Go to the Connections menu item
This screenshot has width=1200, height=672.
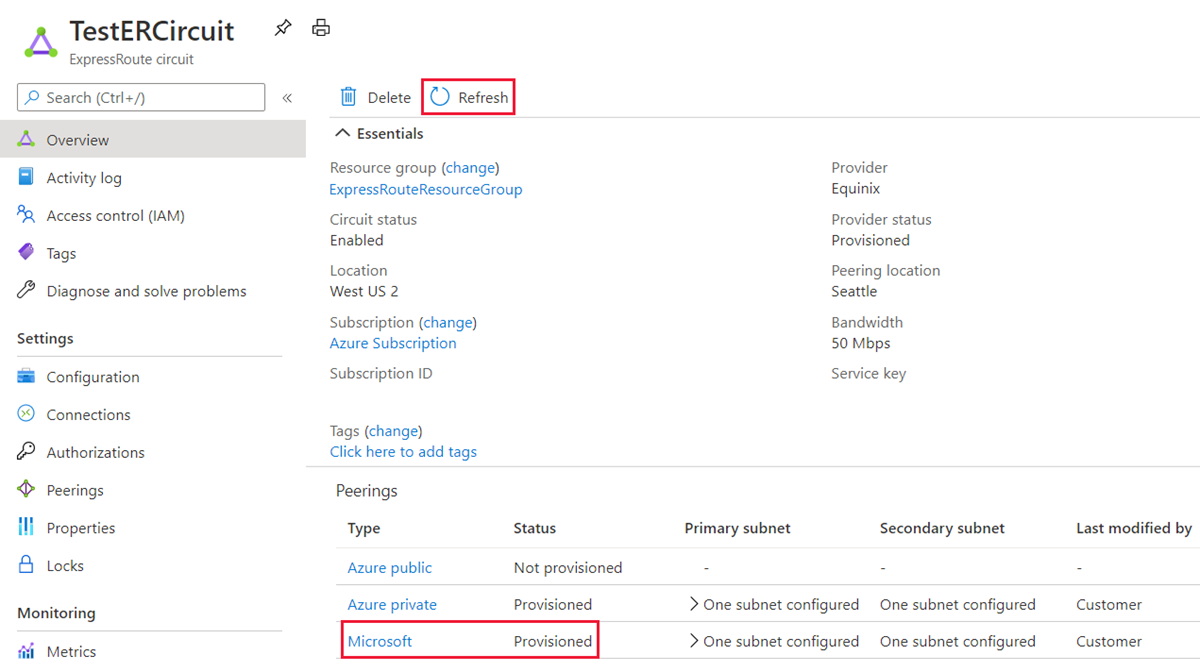pyautogui.click(x=88, y=415)
